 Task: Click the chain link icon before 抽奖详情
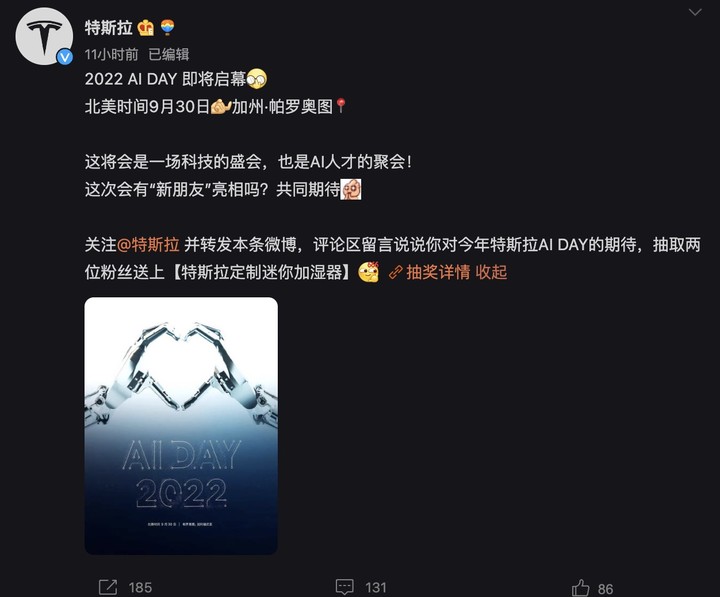pyautogui.click(x=396, y=272)
